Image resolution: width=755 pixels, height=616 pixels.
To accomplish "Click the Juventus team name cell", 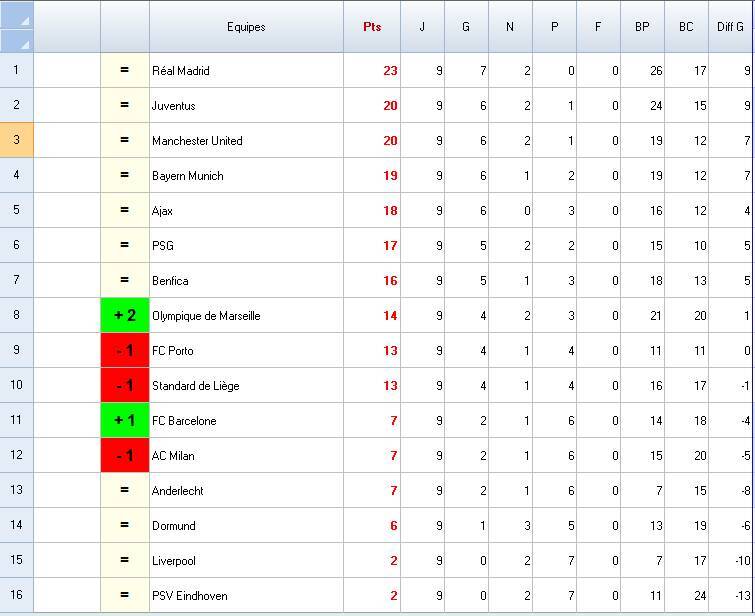I will (x=246, y=106).
